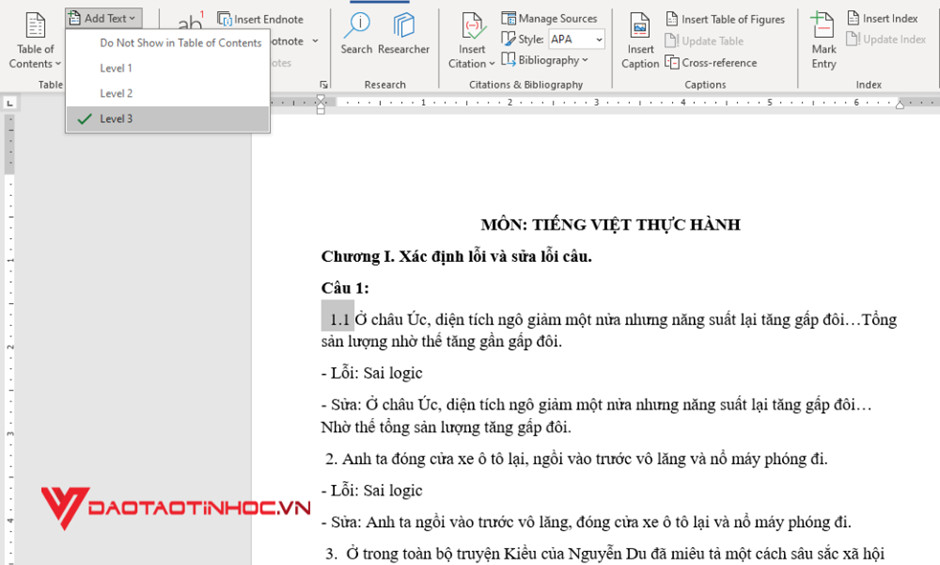The width and height of the screenshot is (940, 565).
Task: Open the Next Footnote dropdown arrow
Action: point(315,41)
